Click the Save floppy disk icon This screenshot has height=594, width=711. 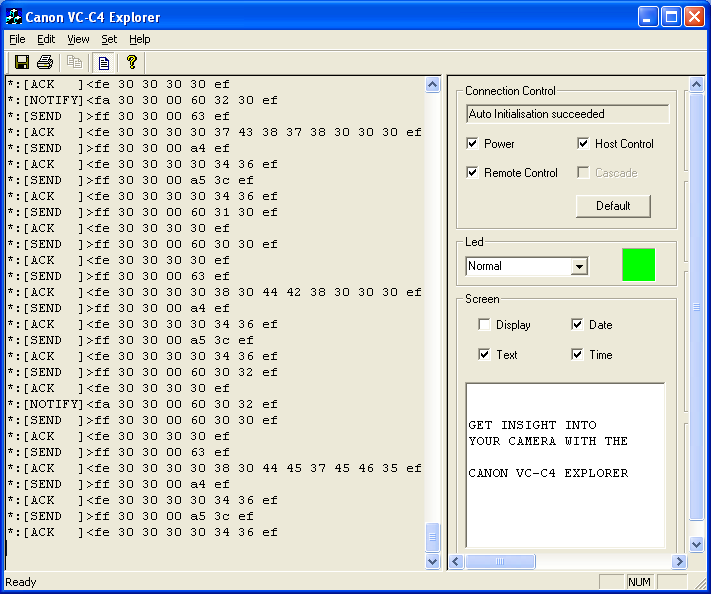22,62
